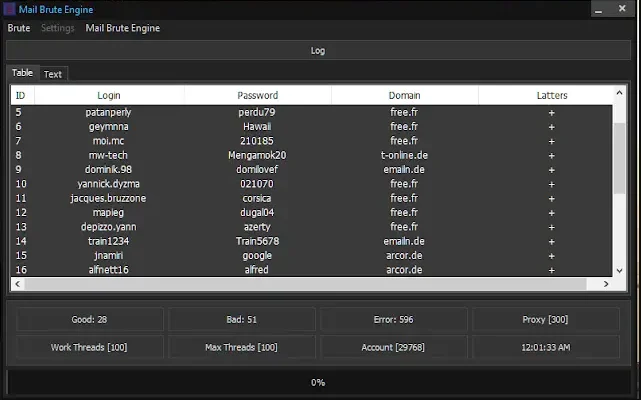Sort by the Domain column header
Viewport: 641px width, 400px height.
pos(404,95)
